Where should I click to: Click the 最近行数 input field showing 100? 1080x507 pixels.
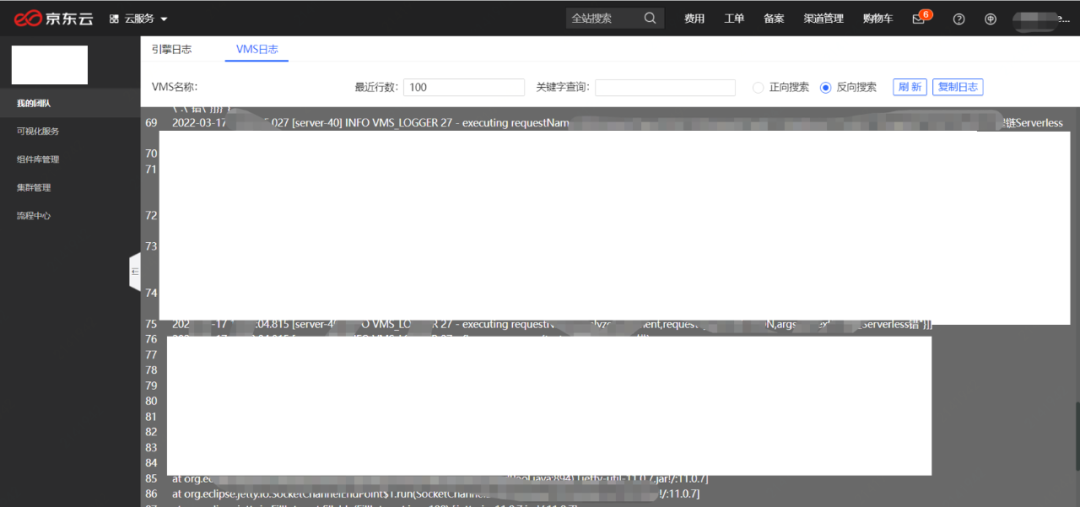[464, 87]
